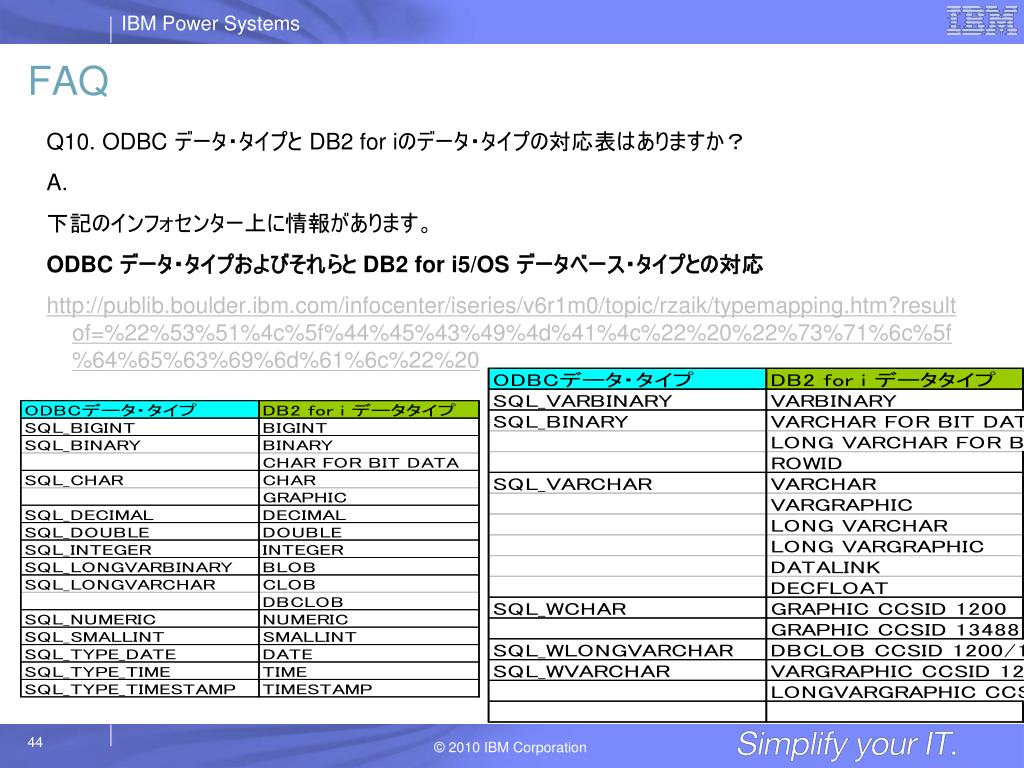The image size is (1024, 768).
Task: Select the "CLOB" cell
Action: pos(369,584)
